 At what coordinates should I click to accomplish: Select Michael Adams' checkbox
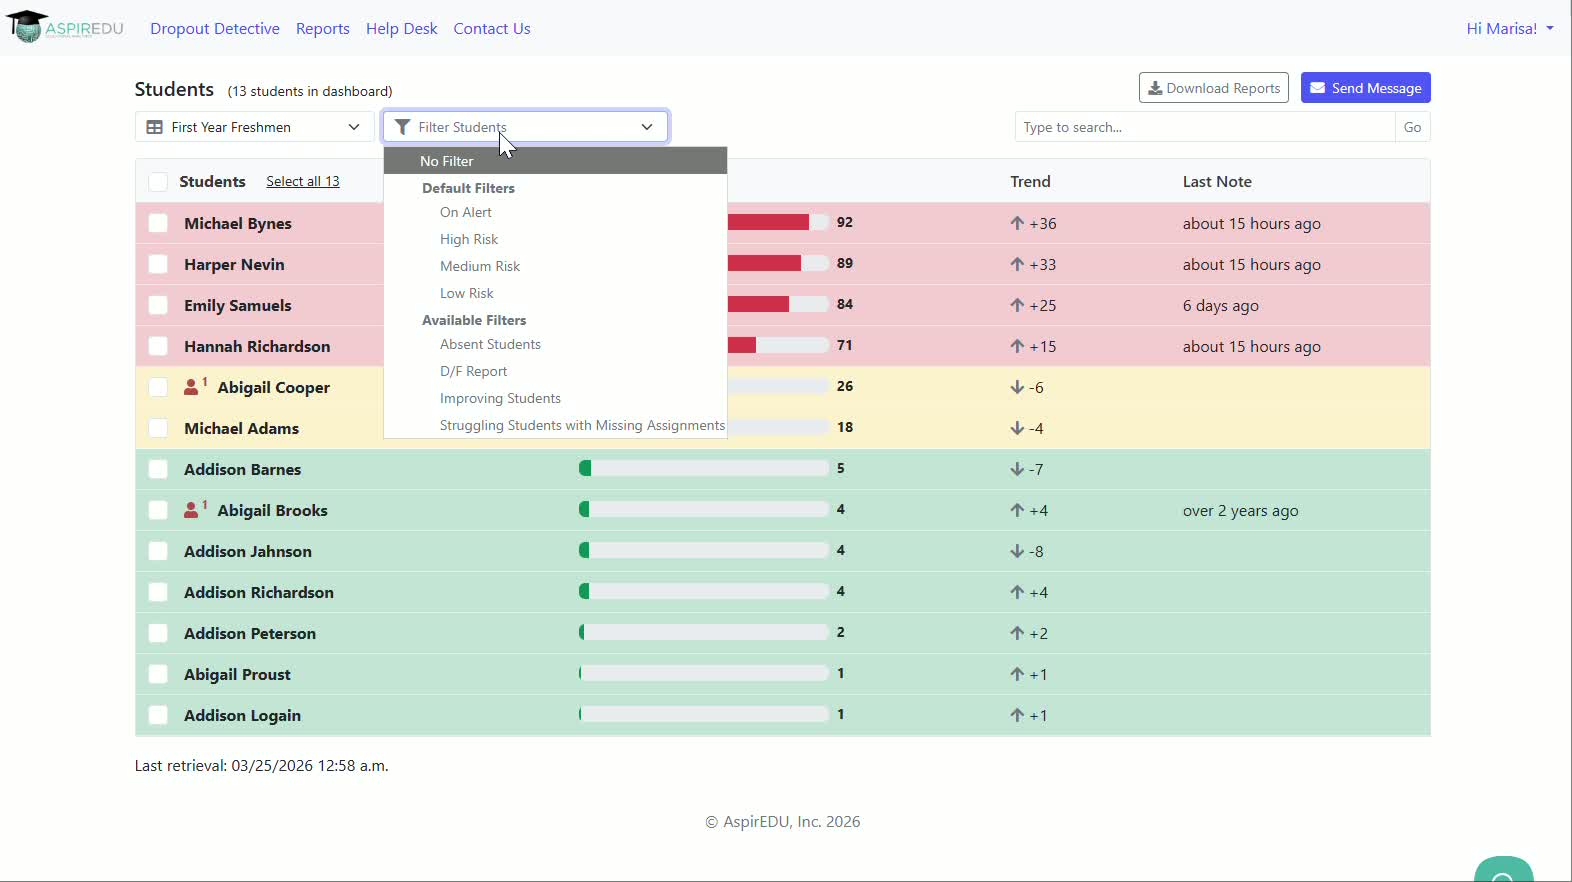coord(158,428)
